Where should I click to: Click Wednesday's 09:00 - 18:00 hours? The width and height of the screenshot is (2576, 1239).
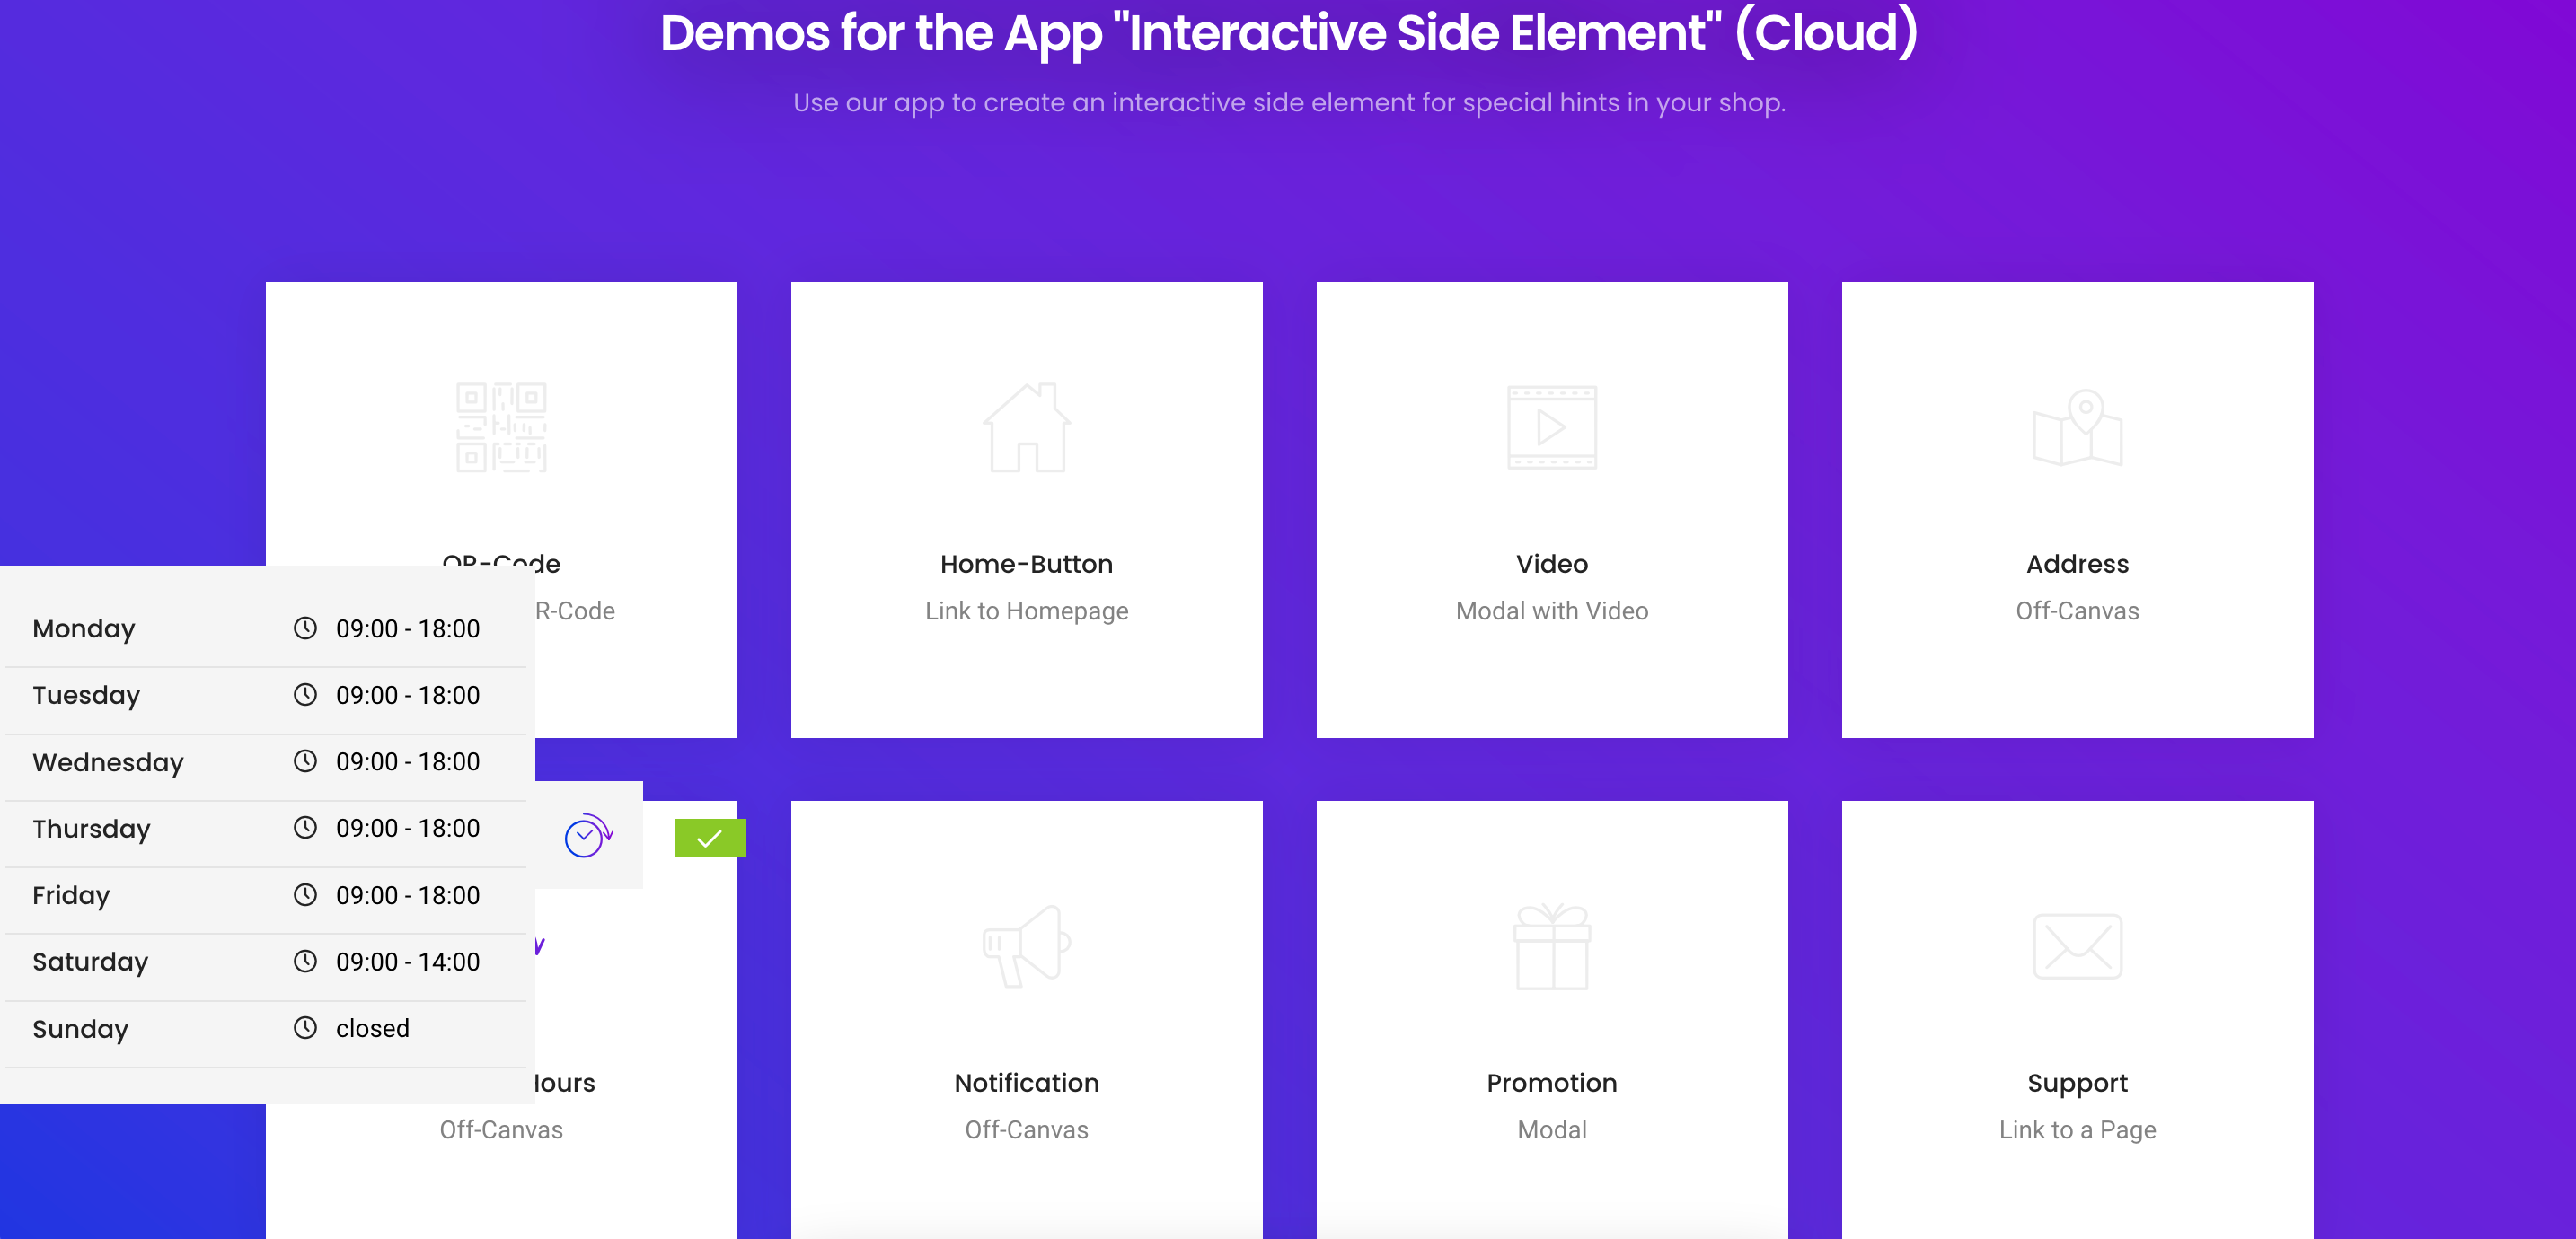[x=408, y=762]
